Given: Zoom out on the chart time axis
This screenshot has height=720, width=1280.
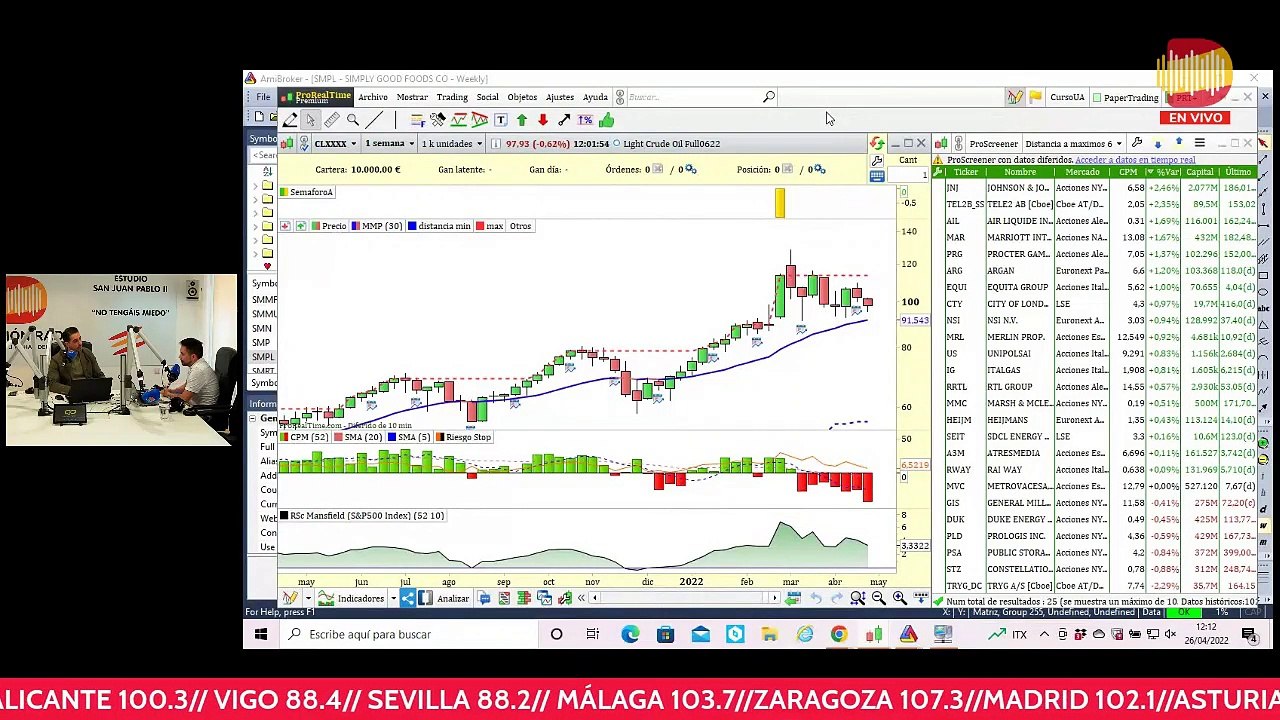Looking at the screenshot, I should click(878, 598).
